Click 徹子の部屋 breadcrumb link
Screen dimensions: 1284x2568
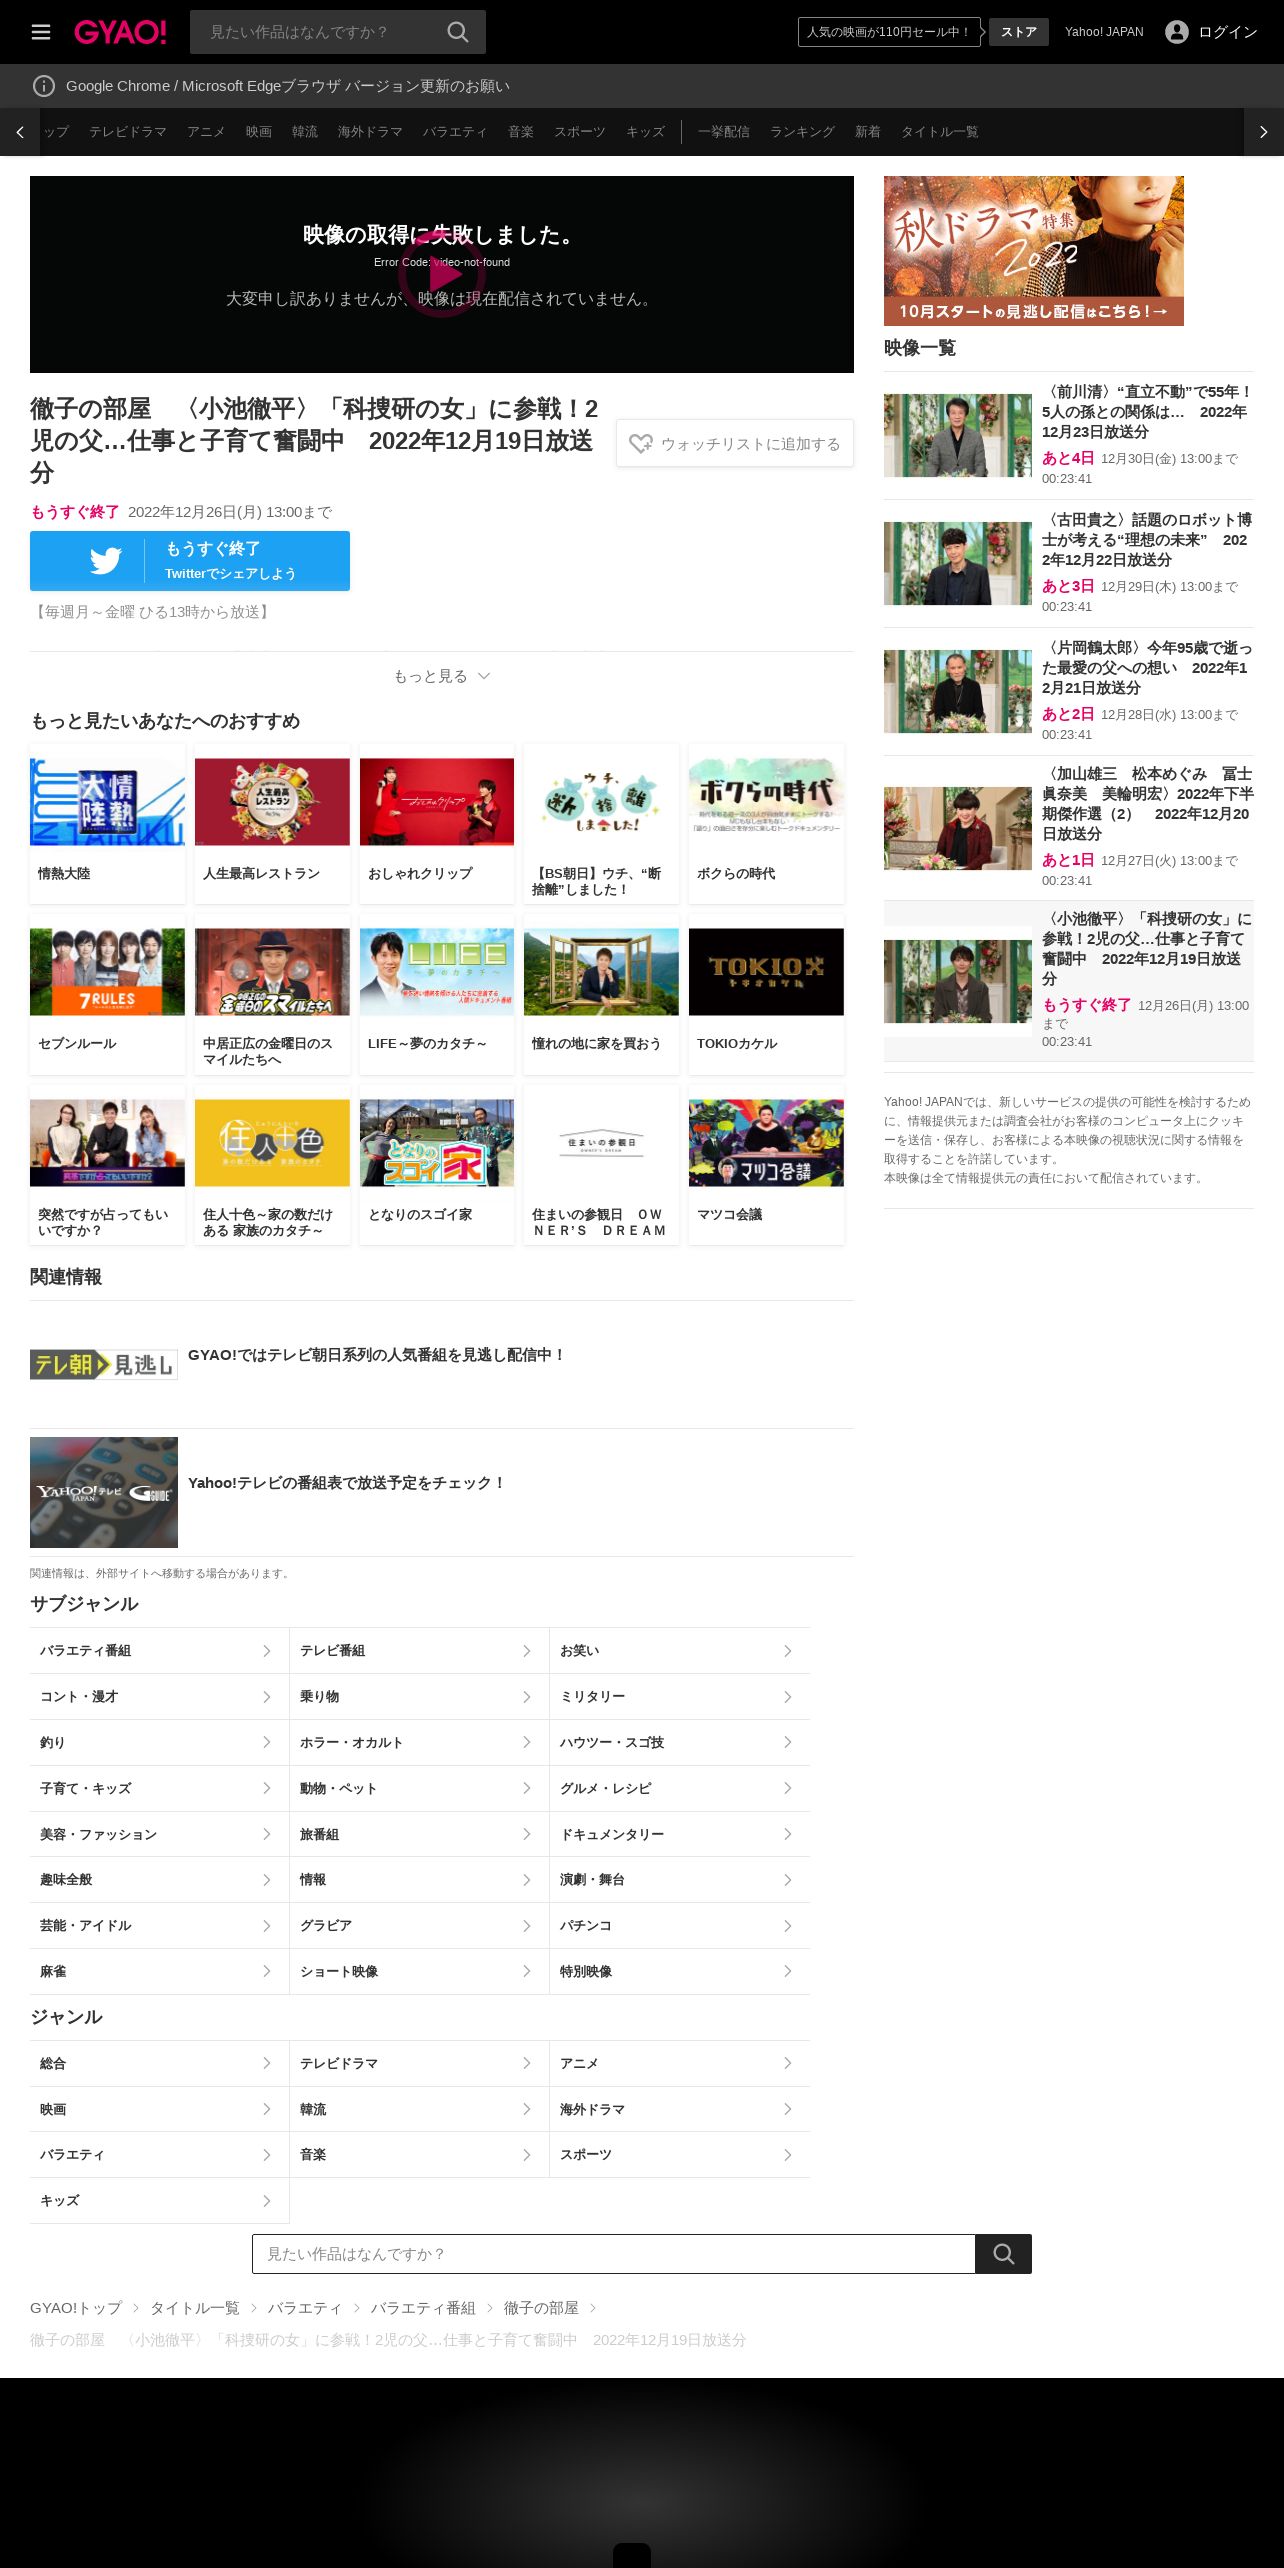(541, 2308)
